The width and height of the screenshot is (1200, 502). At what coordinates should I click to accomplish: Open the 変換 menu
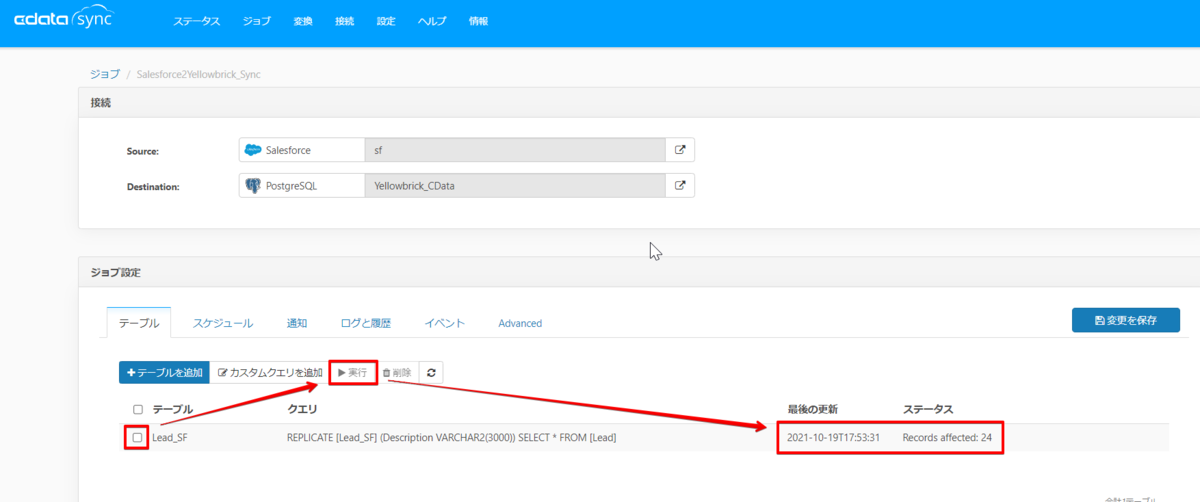pyautogui.click(x=304, y=21)
